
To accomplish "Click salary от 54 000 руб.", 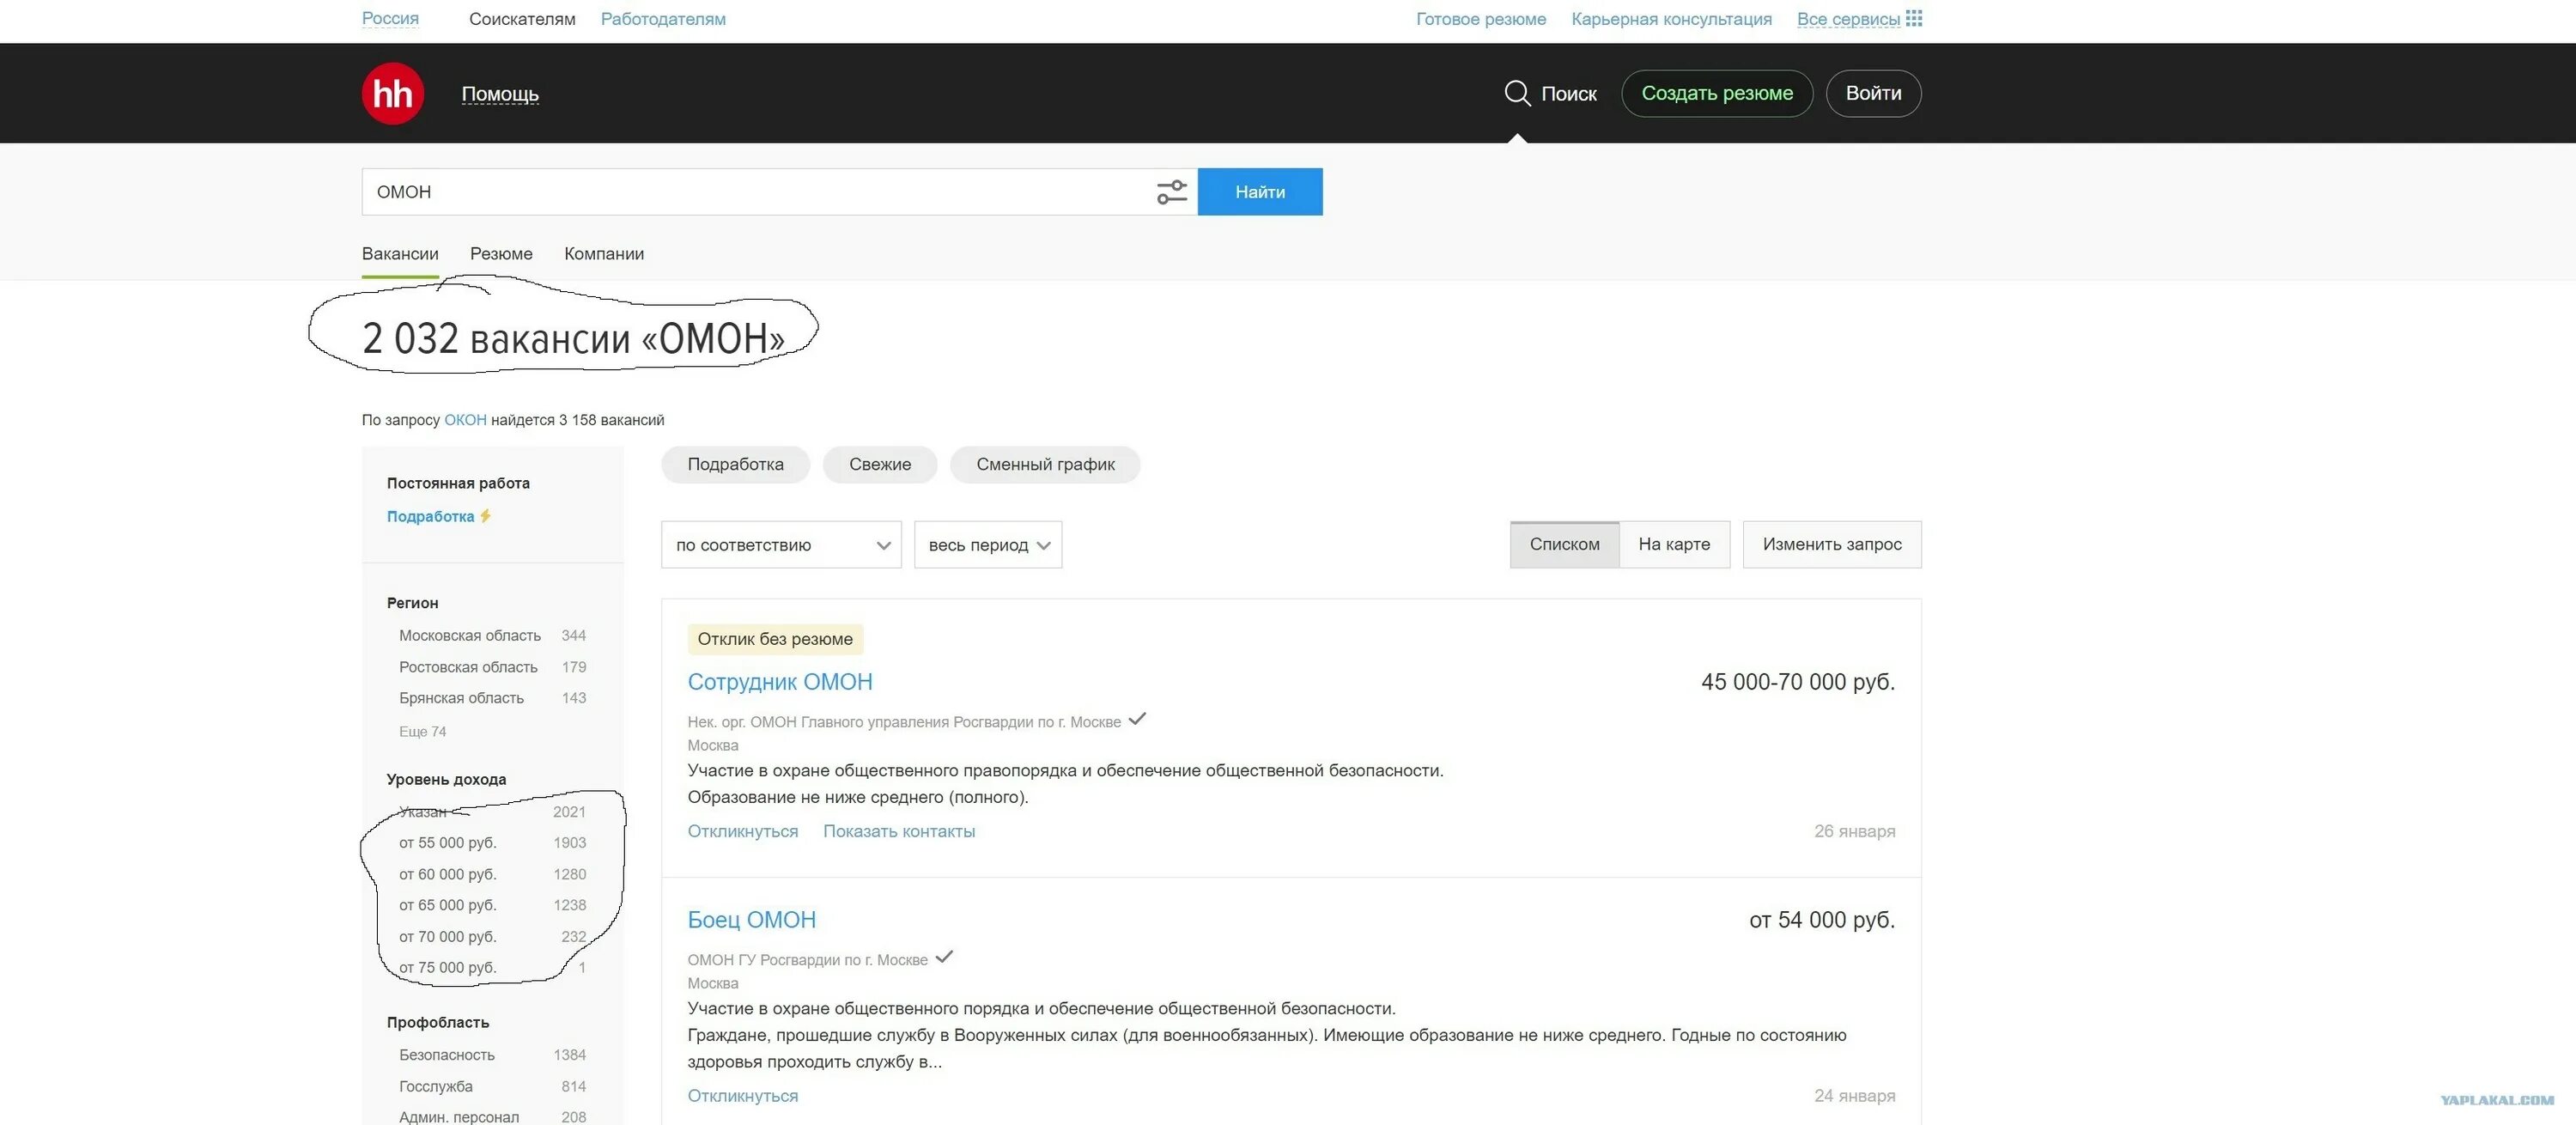I will pos(1822,920).
